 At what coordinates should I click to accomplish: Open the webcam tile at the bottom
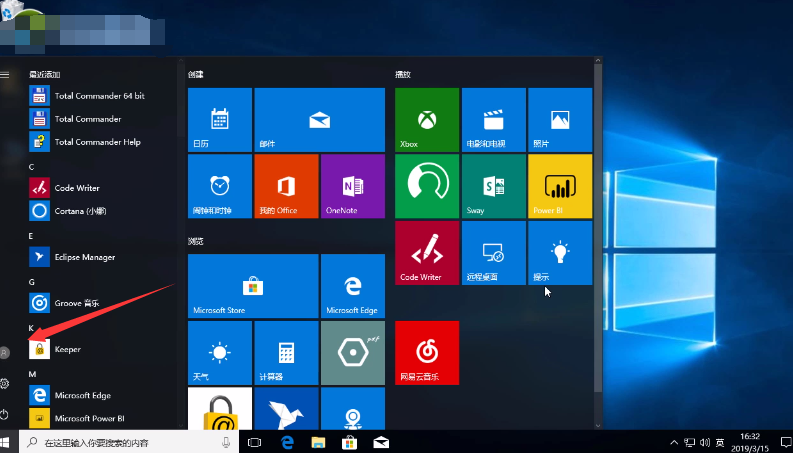[353, 409]
